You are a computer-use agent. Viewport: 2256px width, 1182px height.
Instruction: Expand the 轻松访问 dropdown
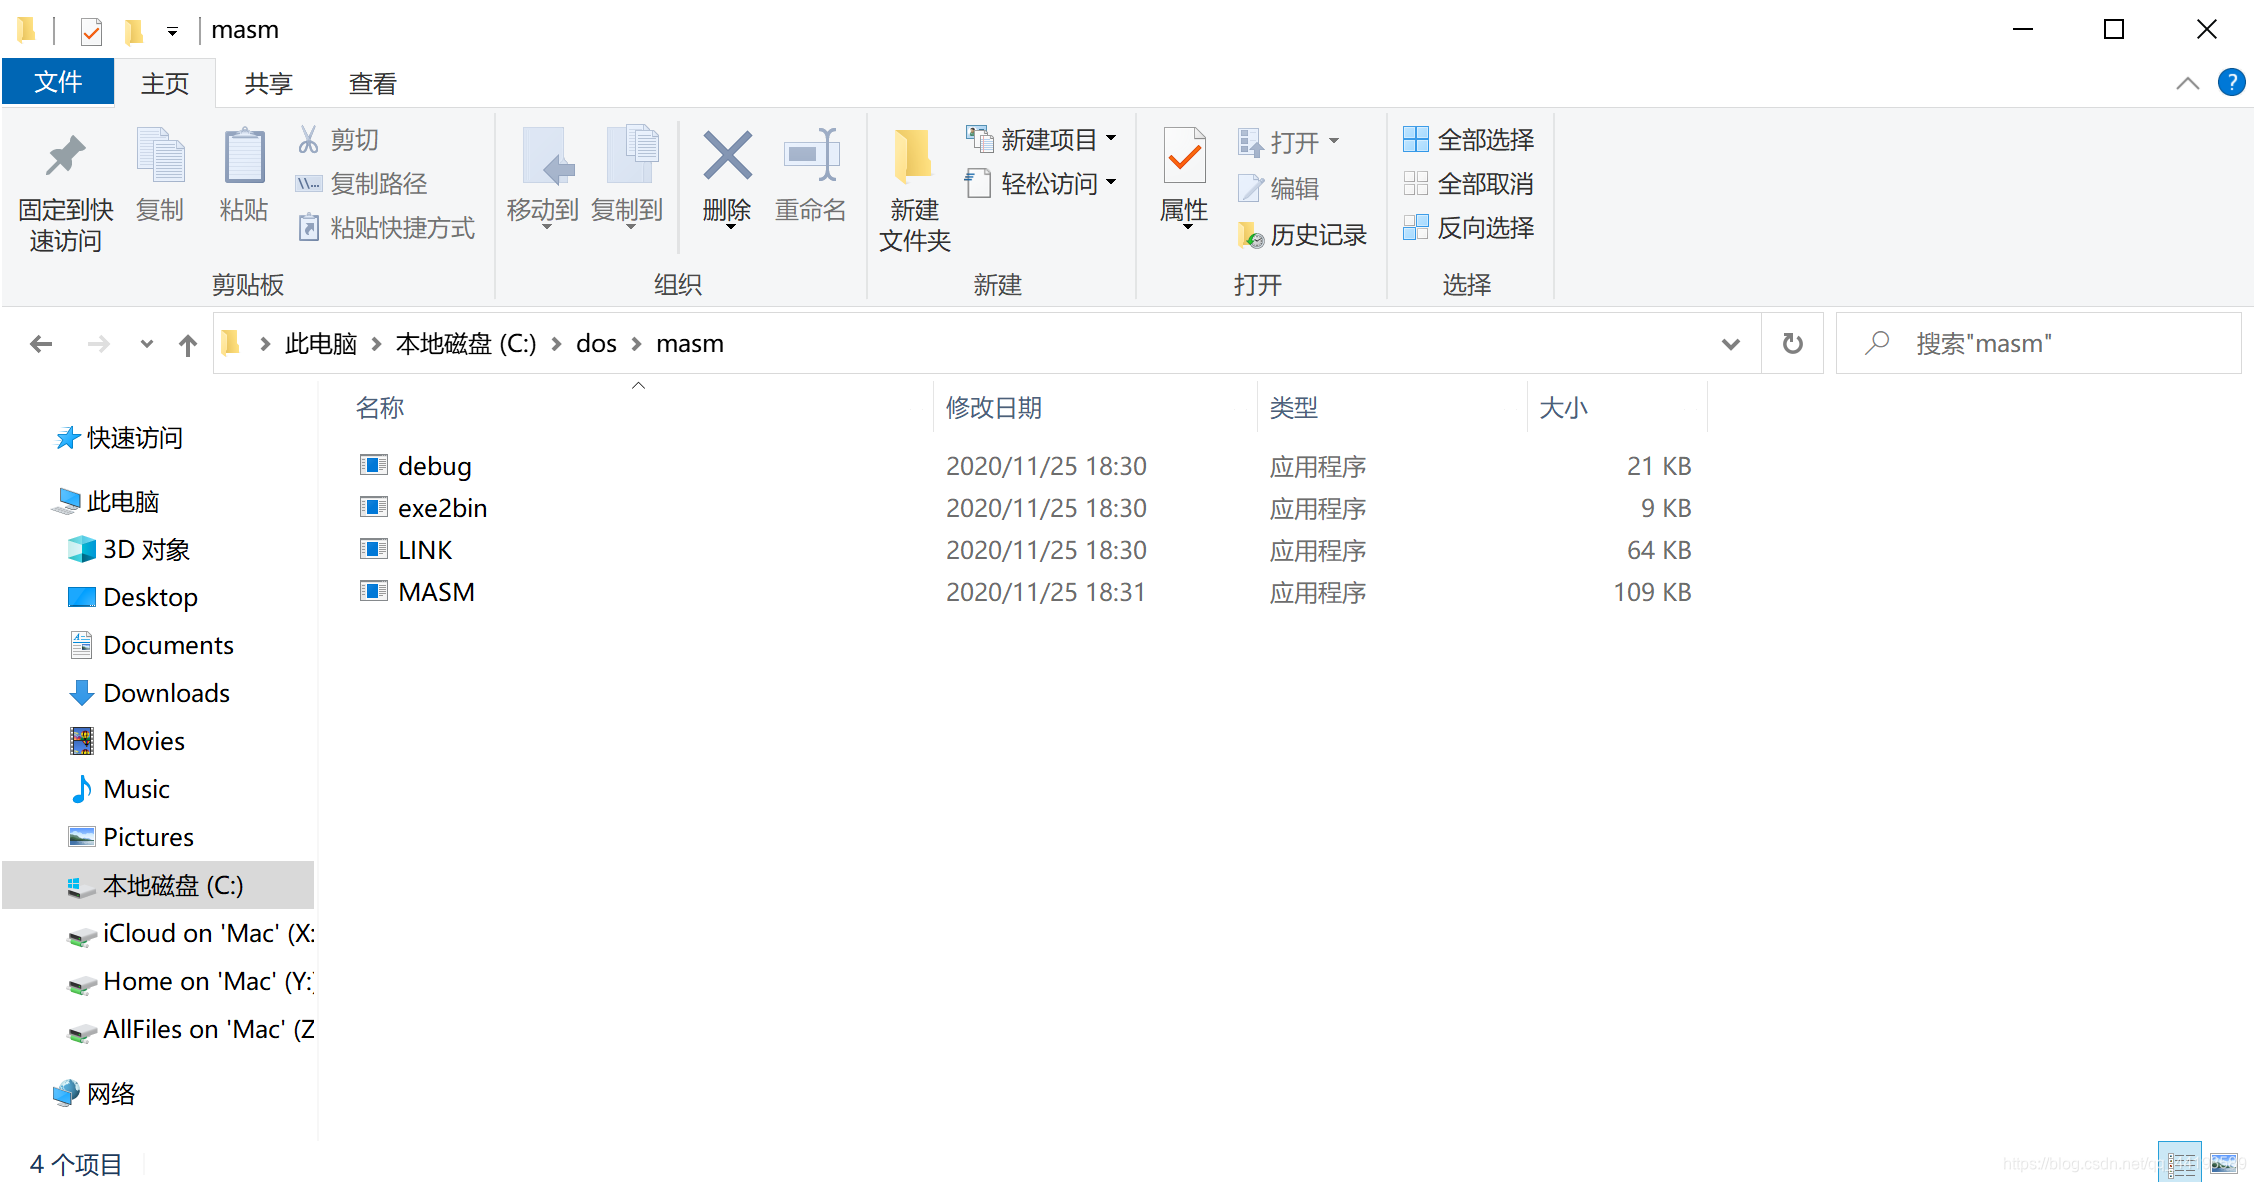[1113, 183]
